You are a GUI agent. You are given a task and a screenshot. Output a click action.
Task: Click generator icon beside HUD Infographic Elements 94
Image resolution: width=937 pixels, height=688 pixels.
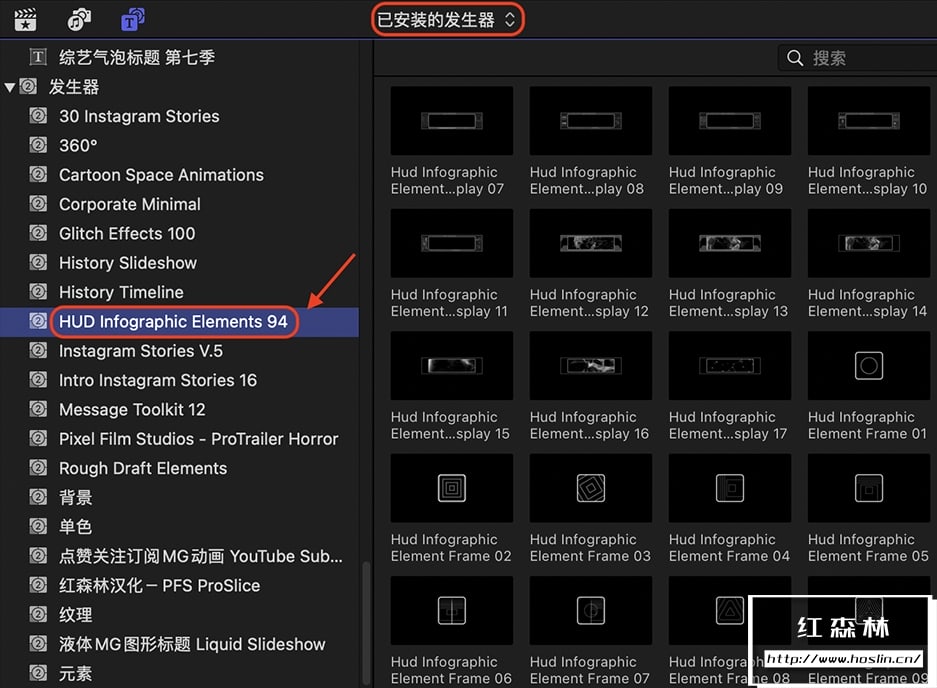point(38,321)
